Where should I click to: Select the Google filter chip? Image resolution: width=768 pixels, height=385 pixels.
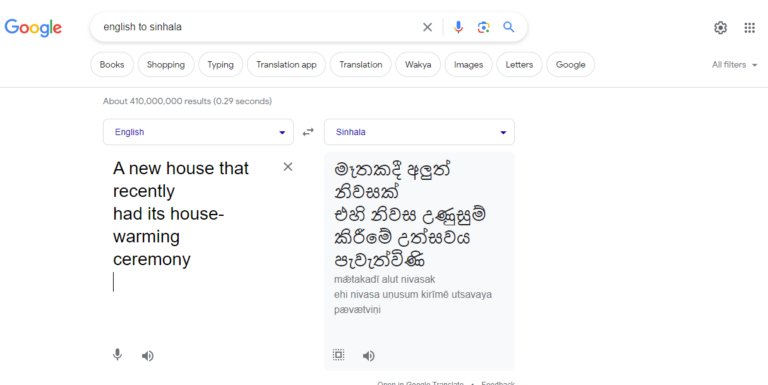coord(570,65)
